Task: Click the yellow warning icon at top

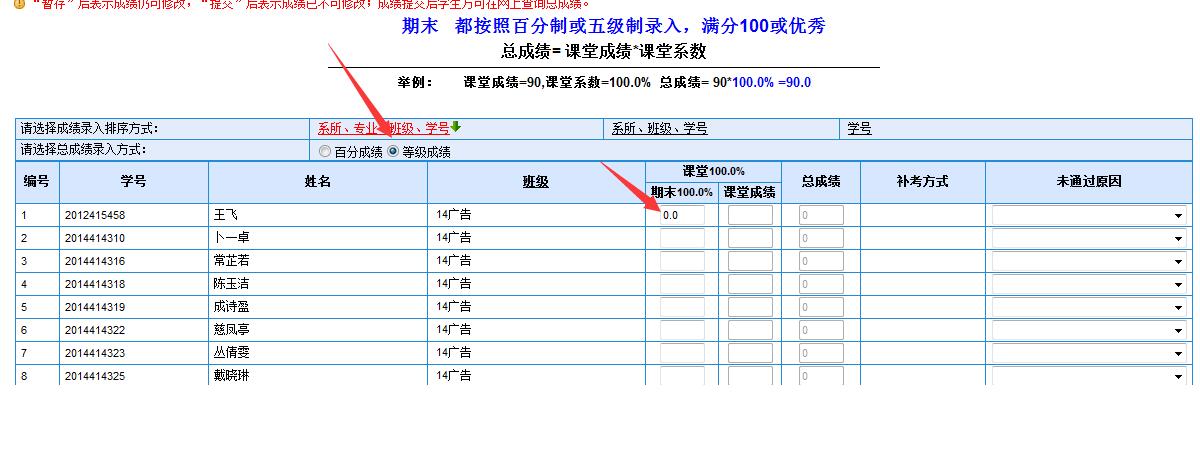Action: pyautogui.click(x=19, y=3)
